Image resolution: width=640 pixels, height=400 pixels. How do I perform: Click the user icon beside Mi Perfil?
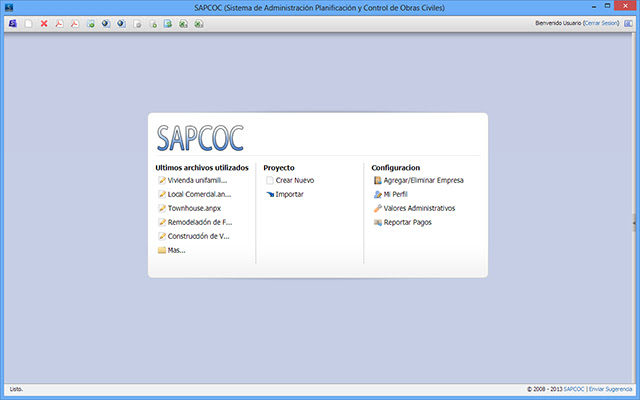pos(378,194)
